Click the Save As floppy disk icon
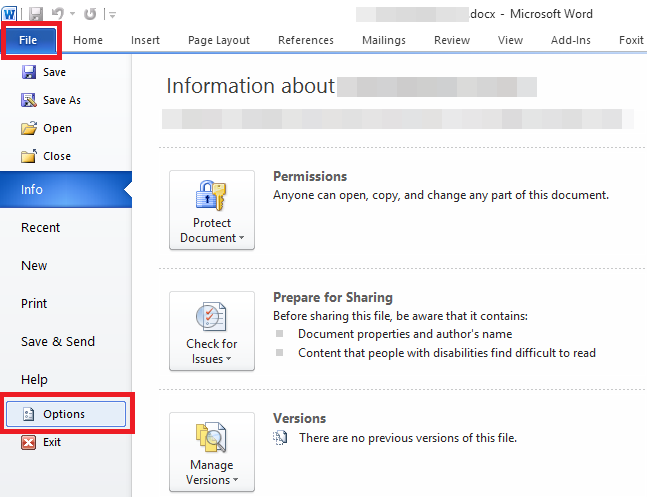Viewport: 647px width, 497px height. 29,100
